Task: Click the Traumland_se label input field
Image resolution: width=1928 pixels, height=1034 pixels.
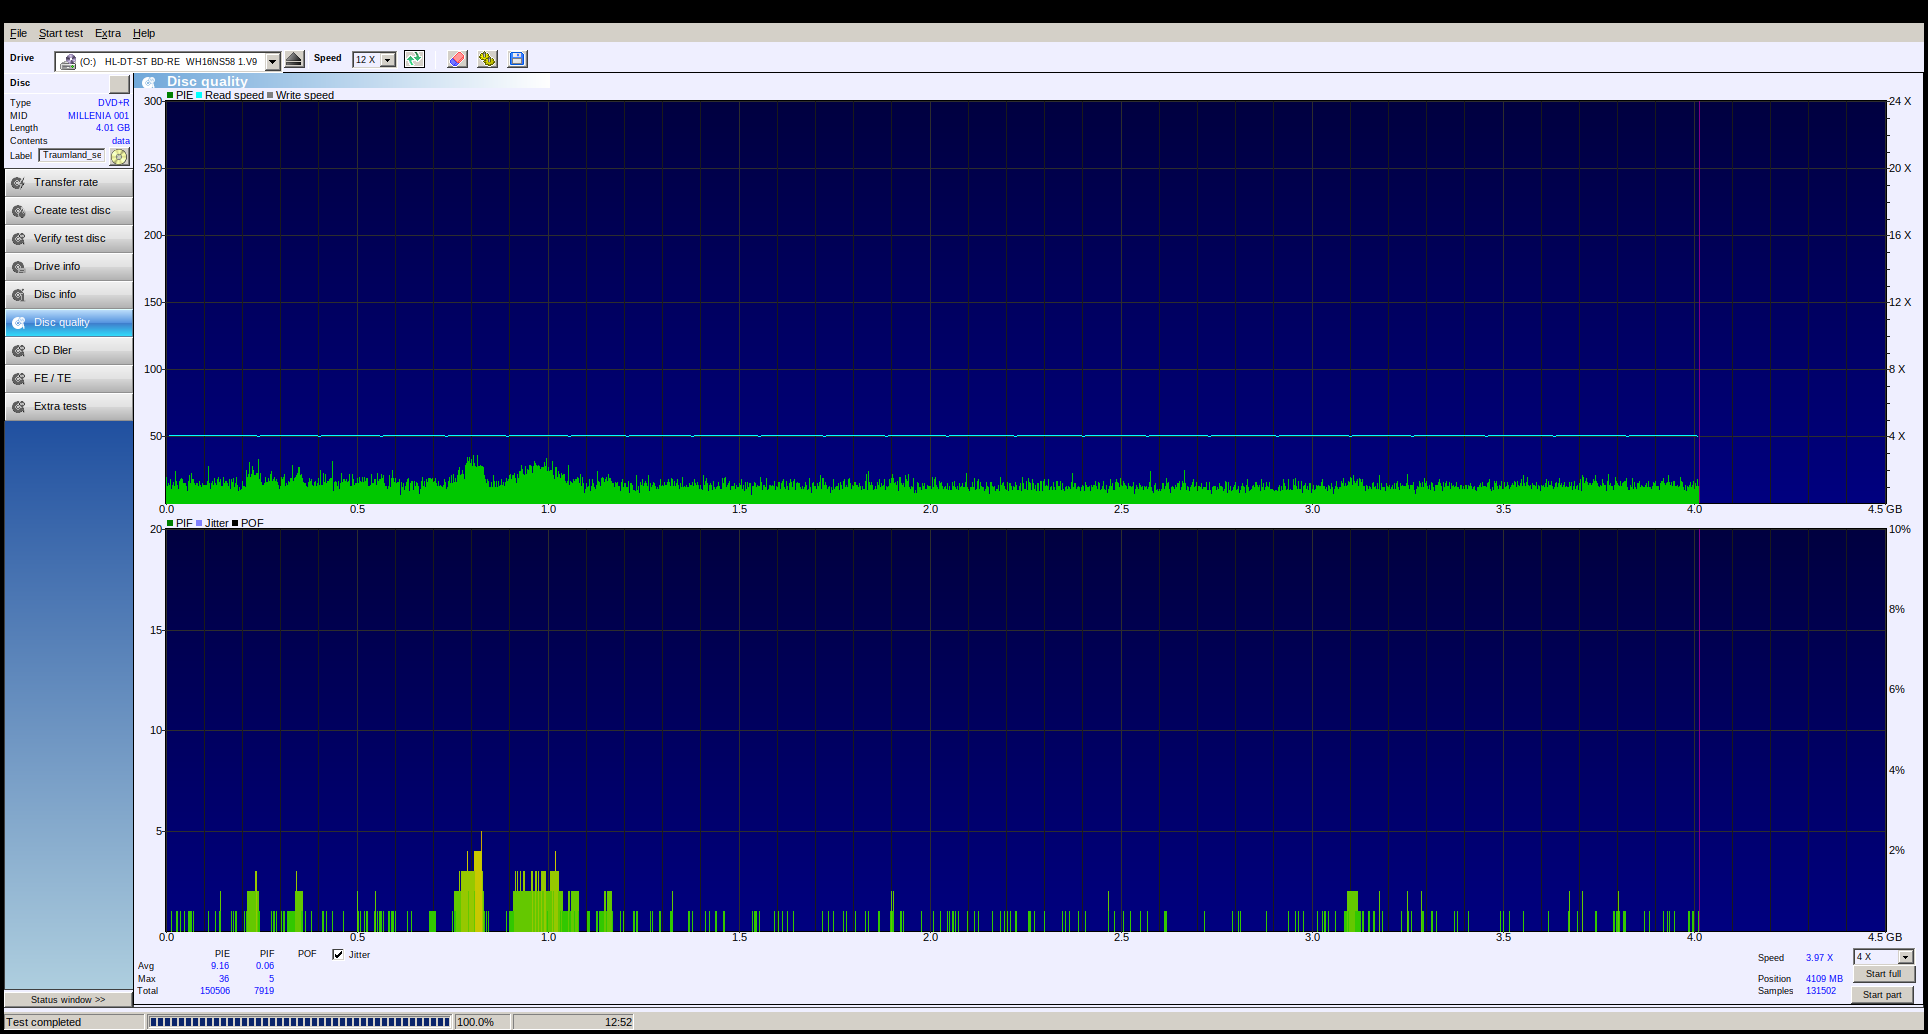Action: [70, 155]
